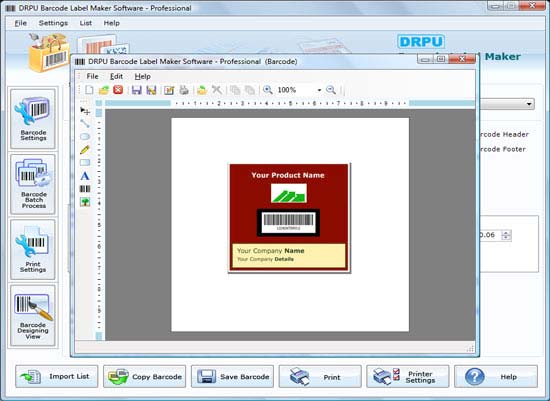Screen dimensions: 550x401
Task: Select the Barcode insert tool
Action: [85, 189]
